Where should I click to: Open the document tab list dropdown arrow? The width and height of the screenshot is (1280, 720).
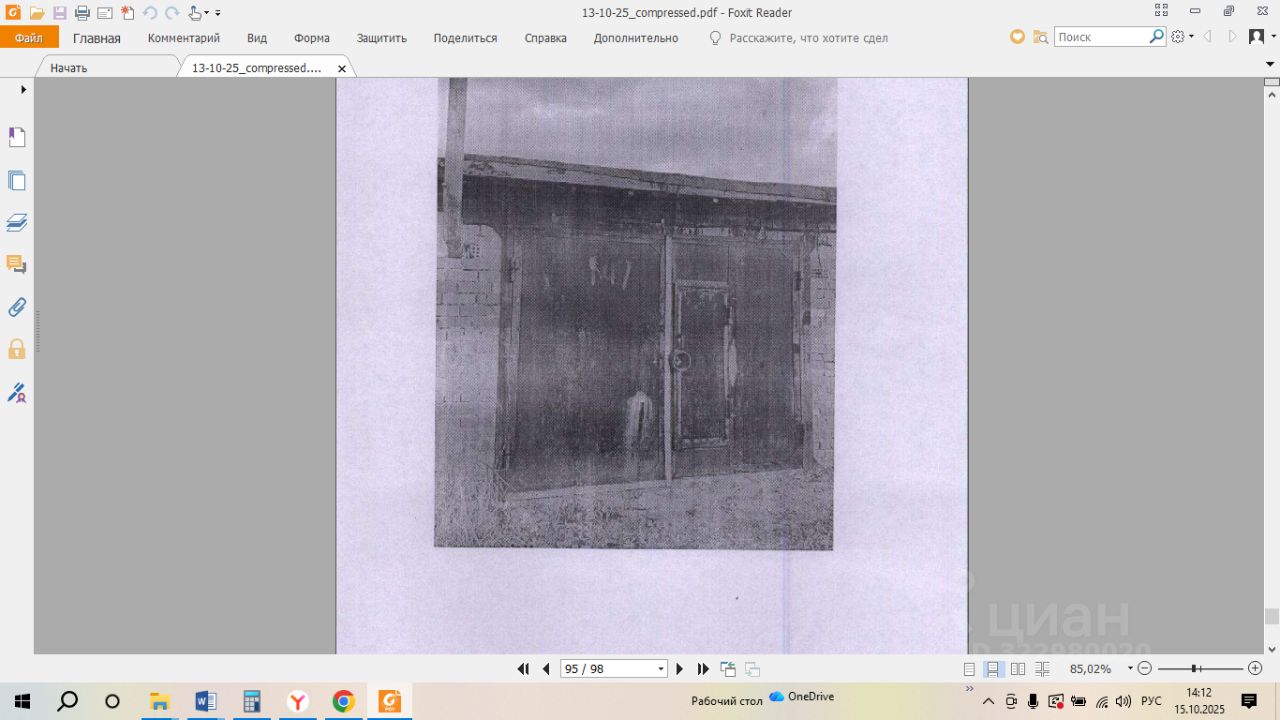1270,64
